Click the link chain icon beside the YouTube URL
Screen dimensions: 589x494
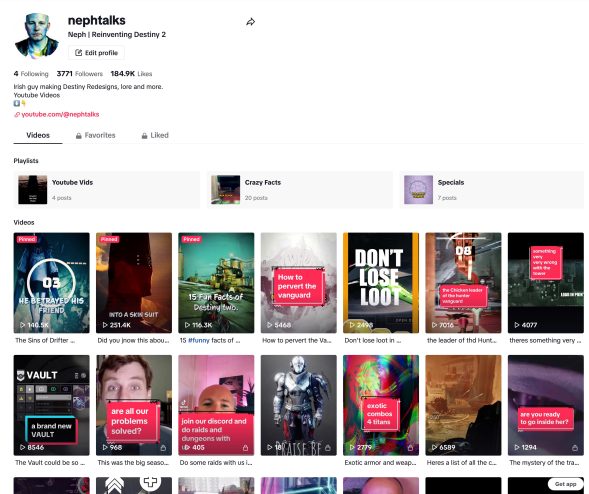click(x=17, y=115)
